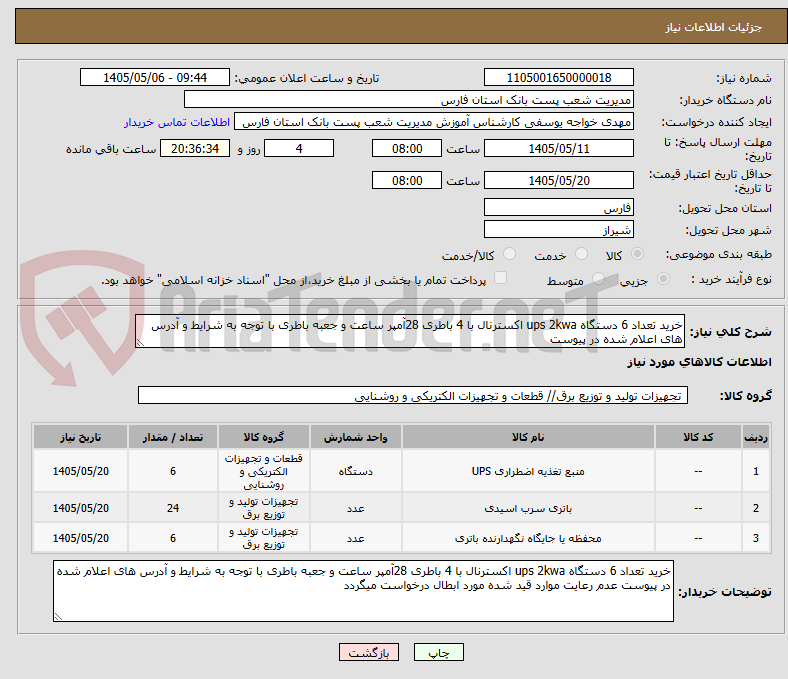Click the price validity time 08:00 field

(x=407, y=180)
